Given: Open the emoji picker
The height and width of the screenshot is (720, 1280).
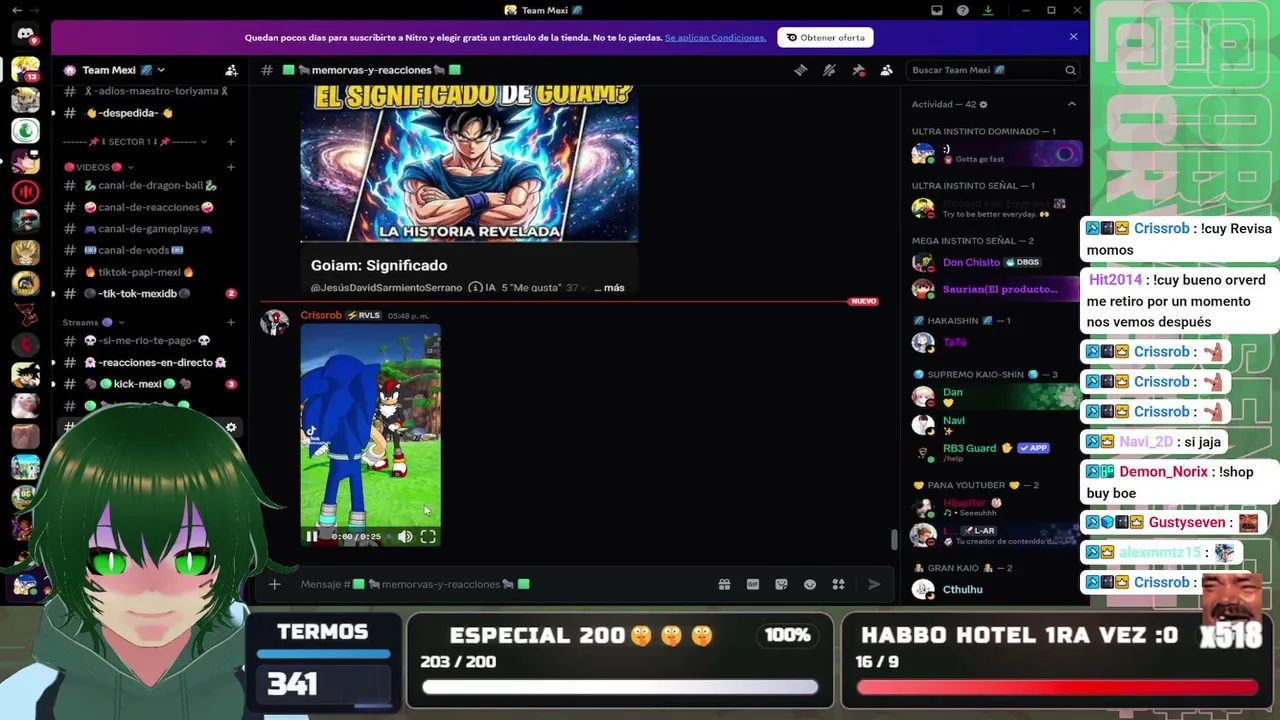Looking at the screenshot, I should 810,584.
